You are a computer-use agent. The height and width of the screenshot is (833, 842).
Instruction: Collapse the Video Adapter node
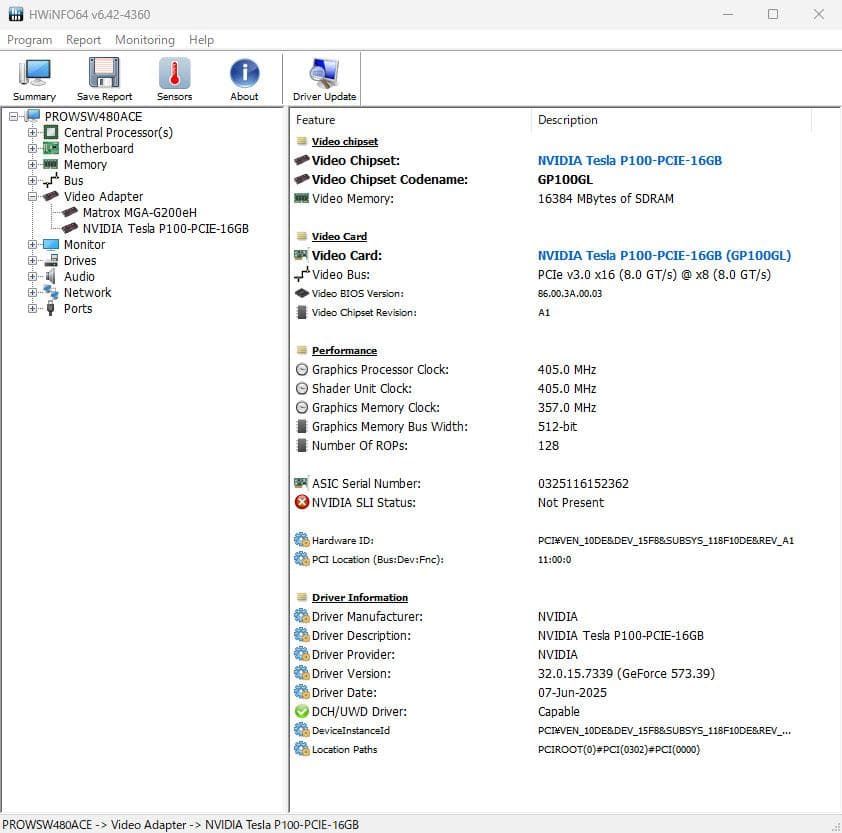33,196
